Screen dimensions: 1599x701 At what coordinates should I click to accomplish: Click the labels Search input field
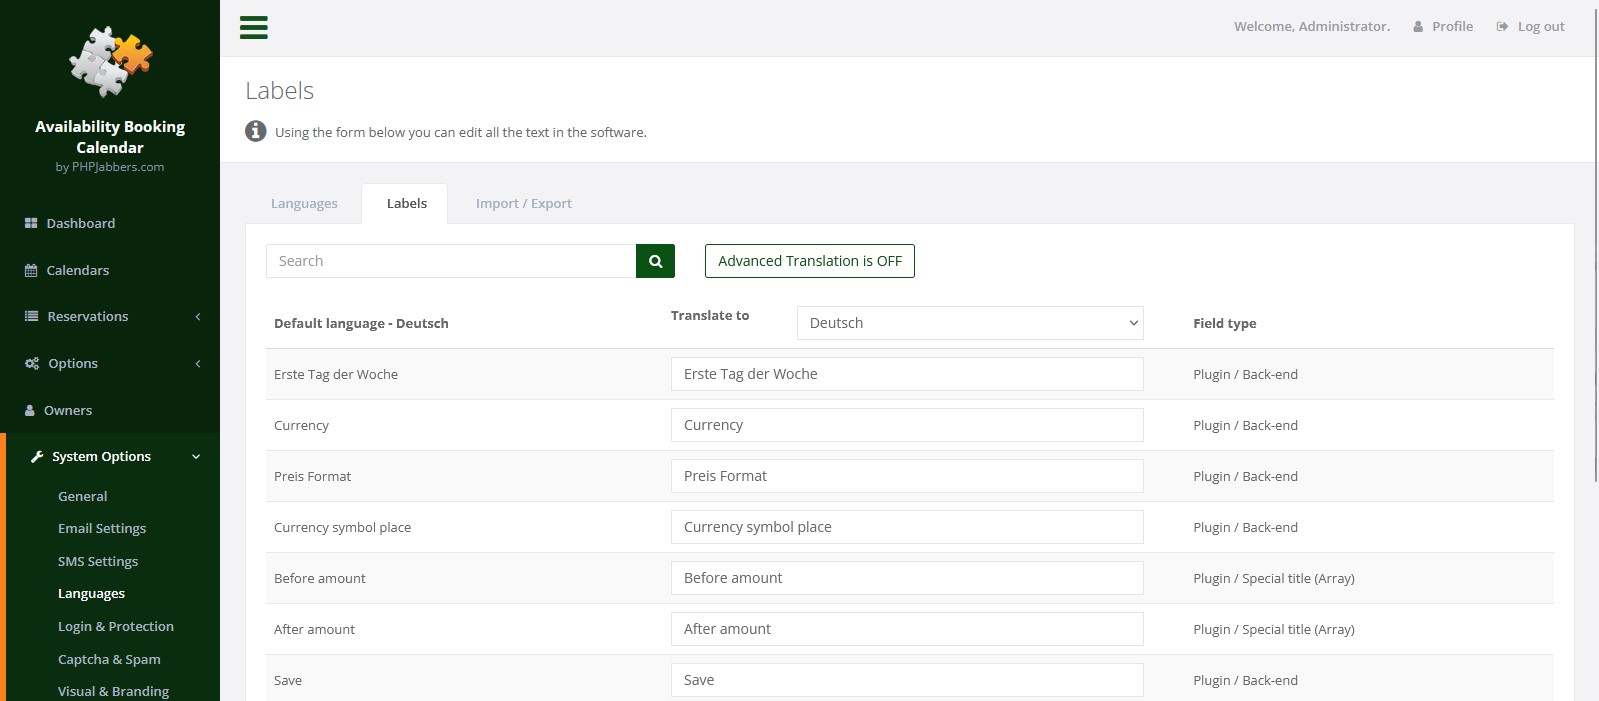(x=451, y=261)
